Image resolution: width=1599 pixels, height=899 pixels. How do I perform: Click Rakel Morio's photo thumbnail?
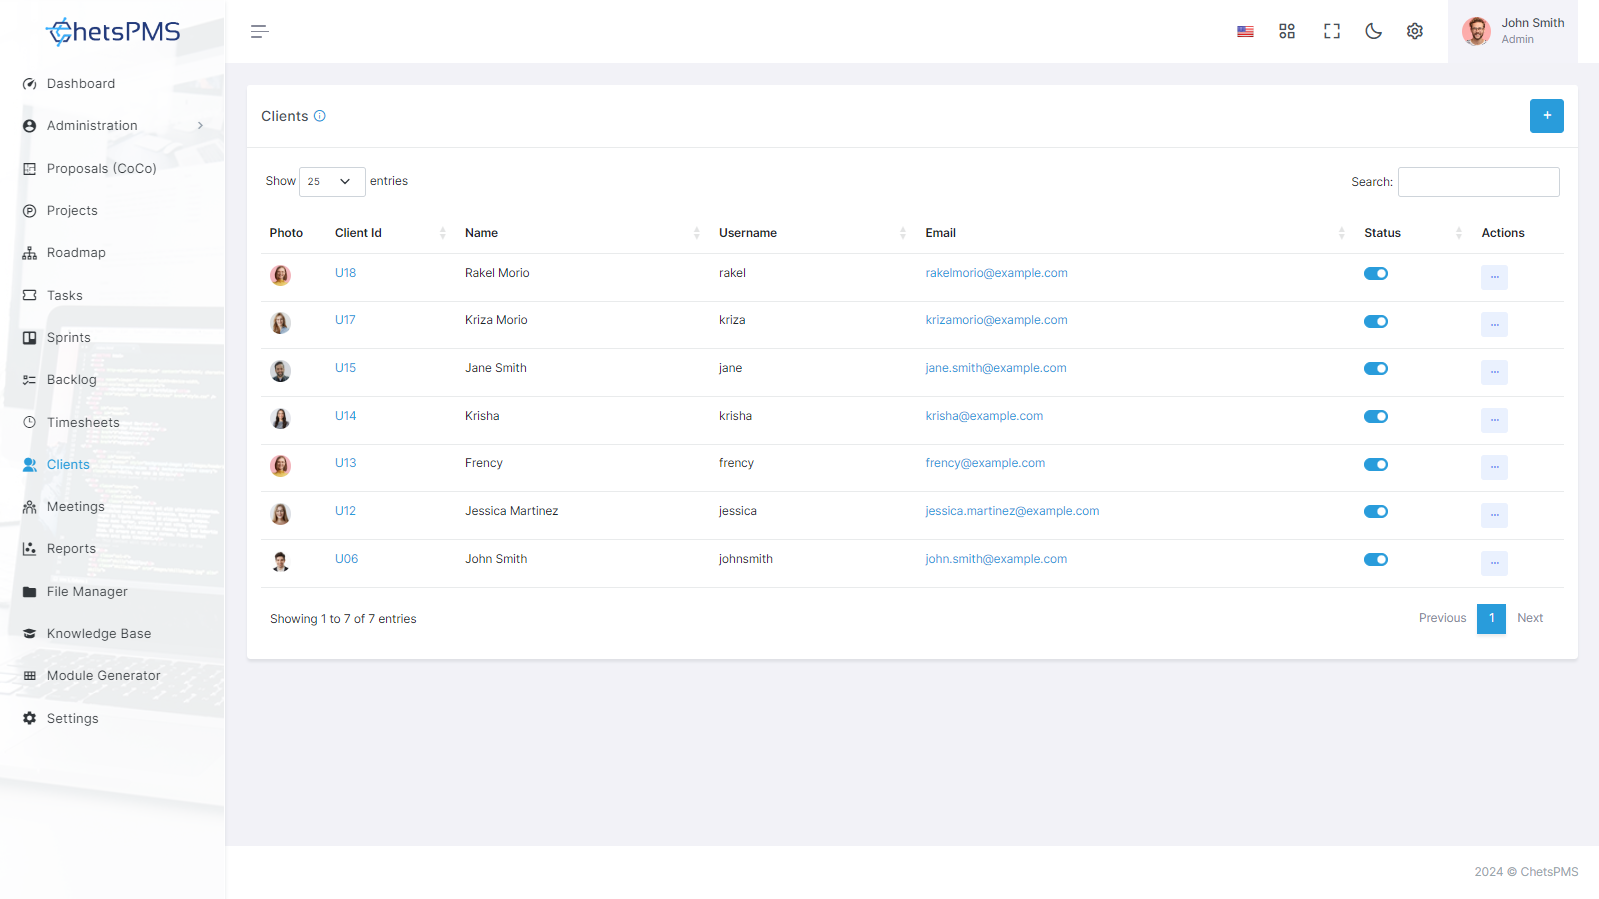click(280, 275)
